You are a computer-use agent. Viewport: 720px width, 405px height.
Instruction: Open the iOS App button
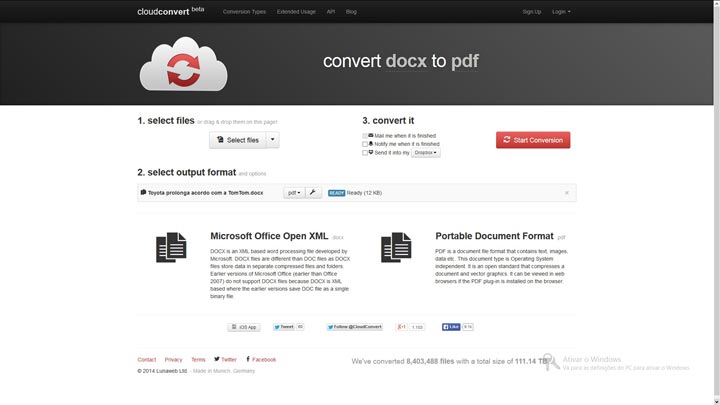pos(244,327)
